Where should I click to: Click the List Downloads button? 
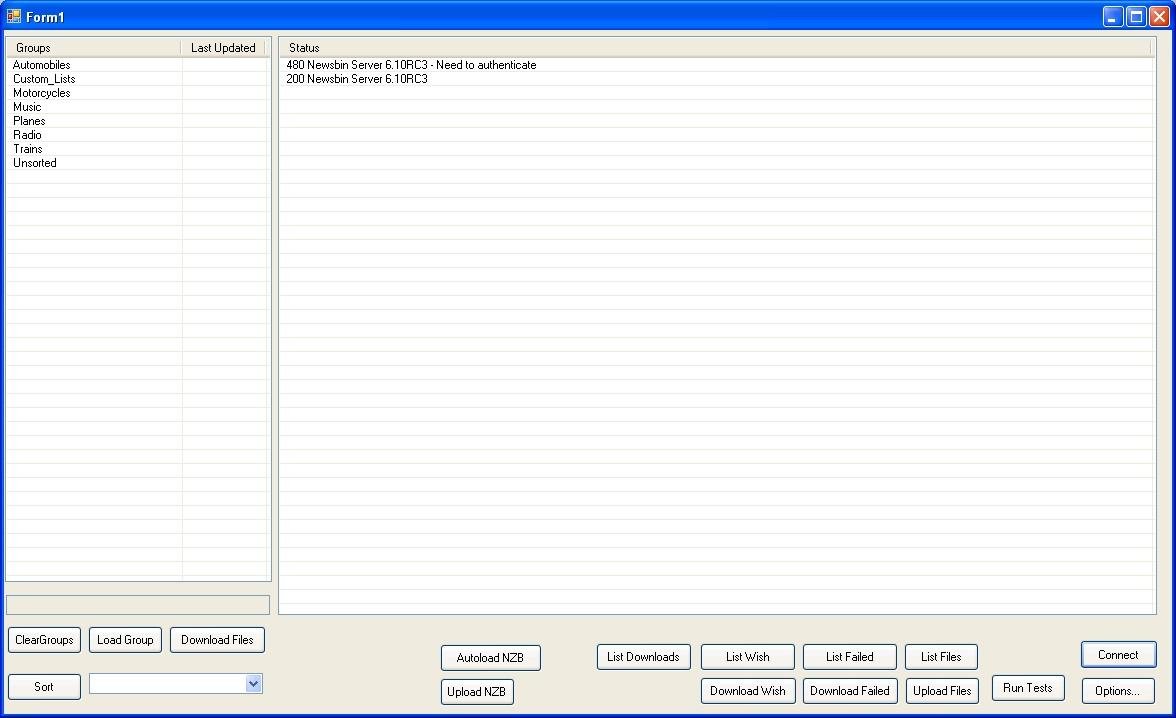644,657
